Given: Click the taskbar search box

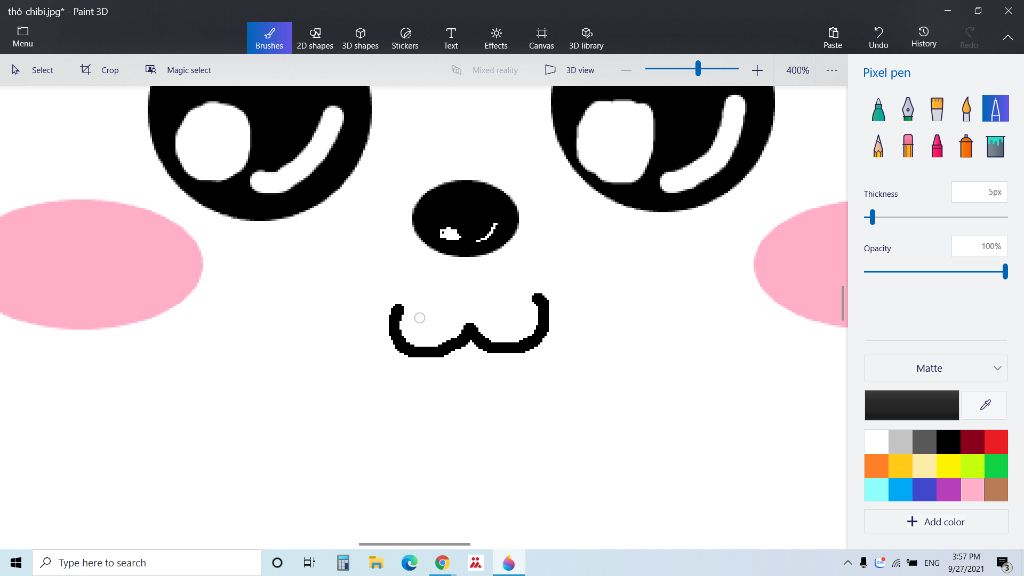Looking at the screenshot, I should pyautogui.click(x=147, y=562).
